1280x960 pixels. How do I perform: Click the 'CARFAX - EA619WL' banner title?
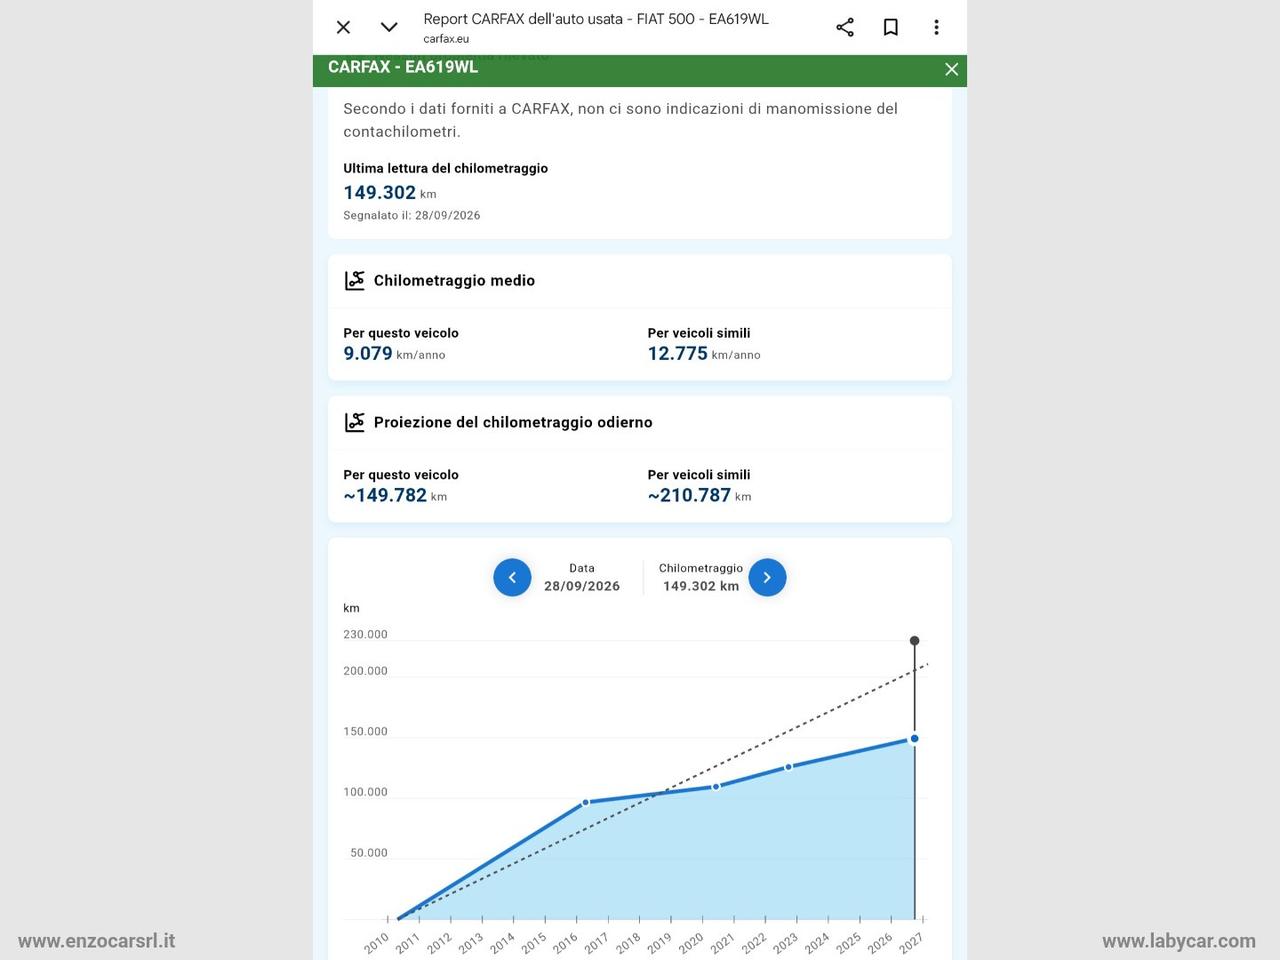point(403,67)
